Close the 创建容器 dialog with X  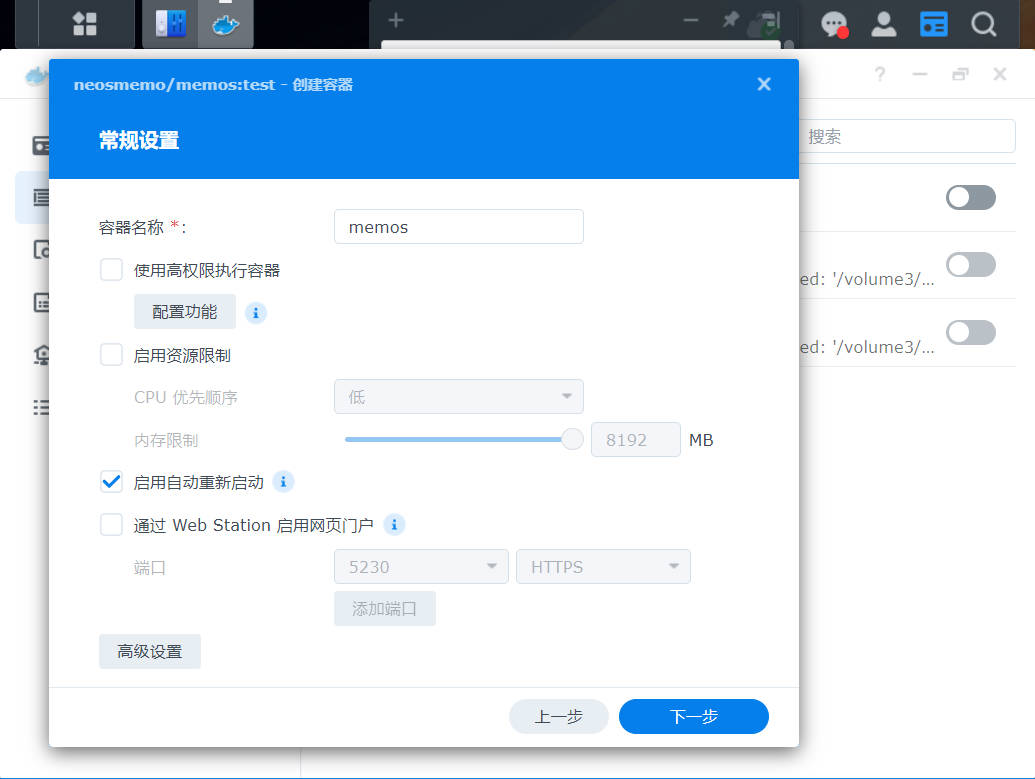[764, 84]
